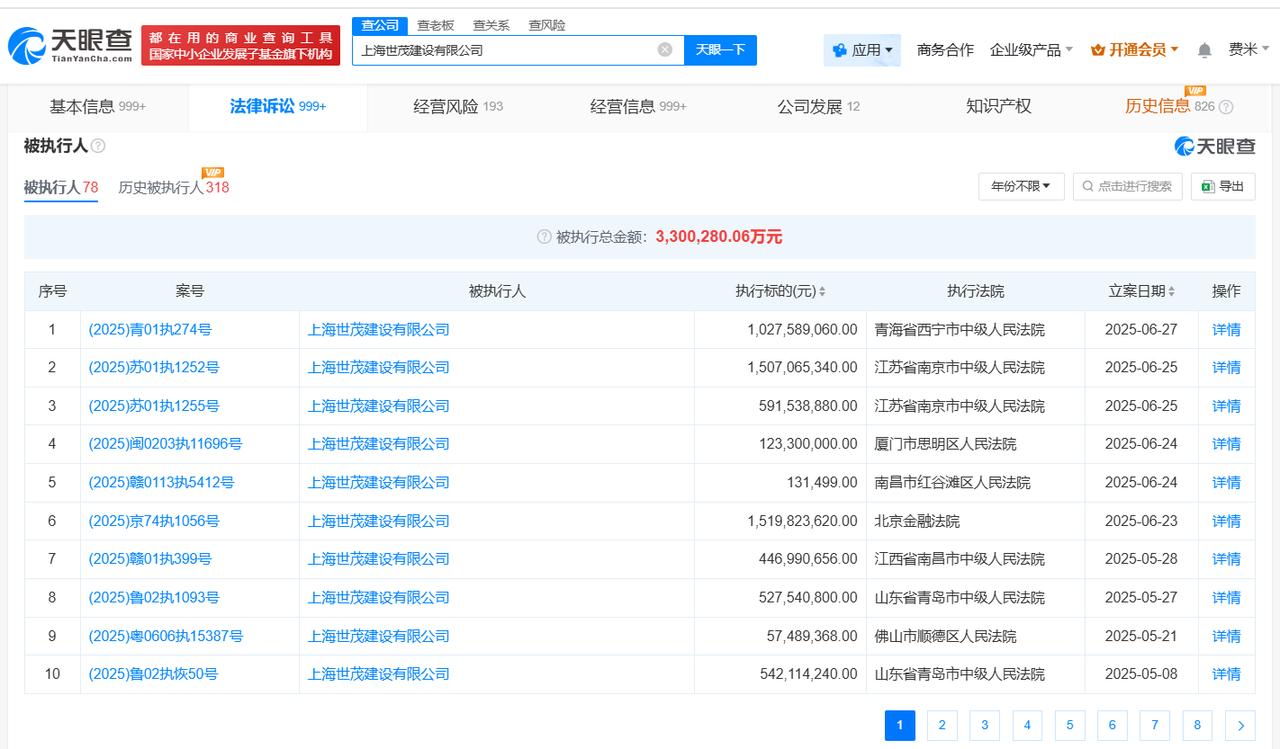Open the 费米 user account dropdown
1280x749 pixels.
coord(1249,50)
